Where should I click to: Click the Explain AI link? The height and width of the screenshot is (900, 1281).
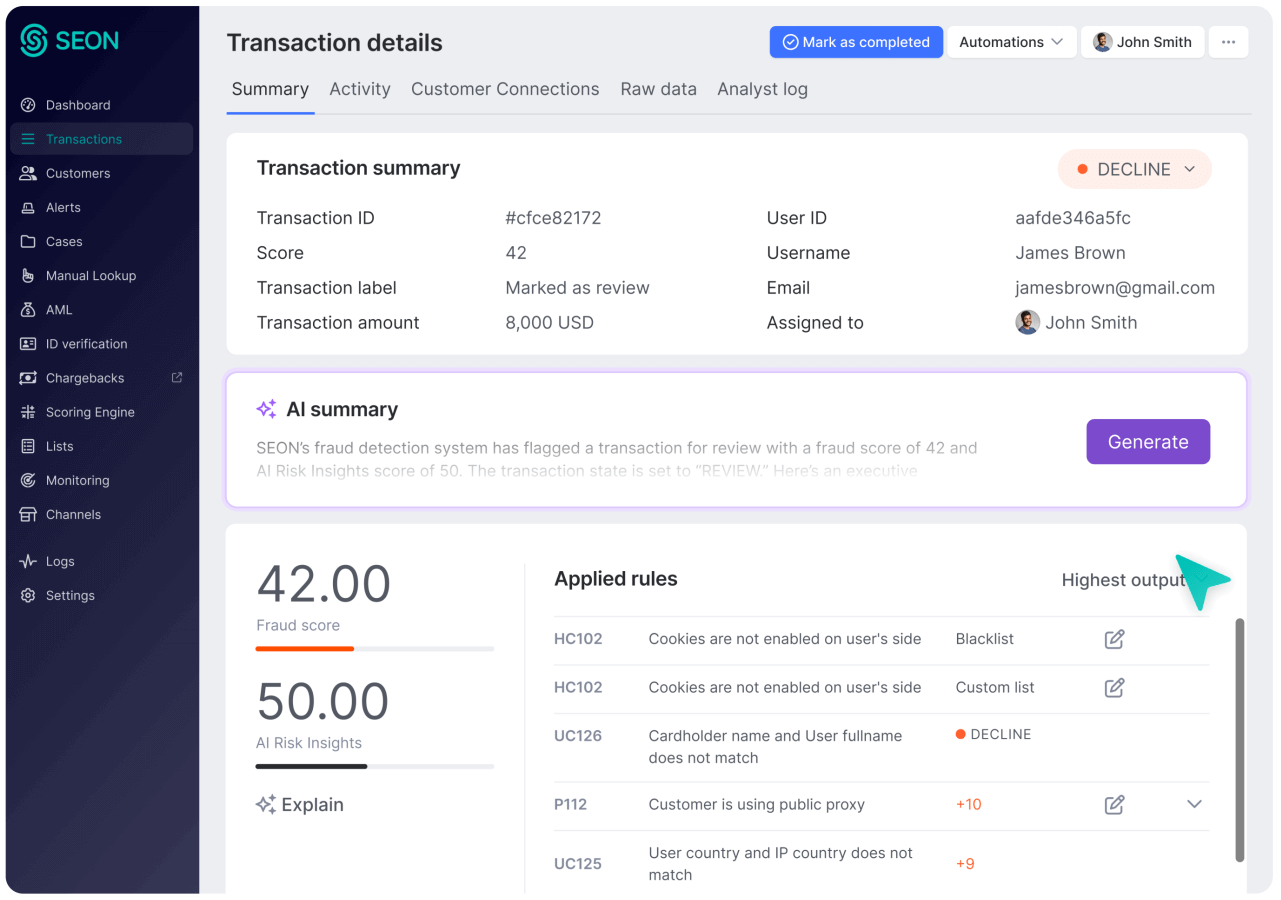[300, 805]
